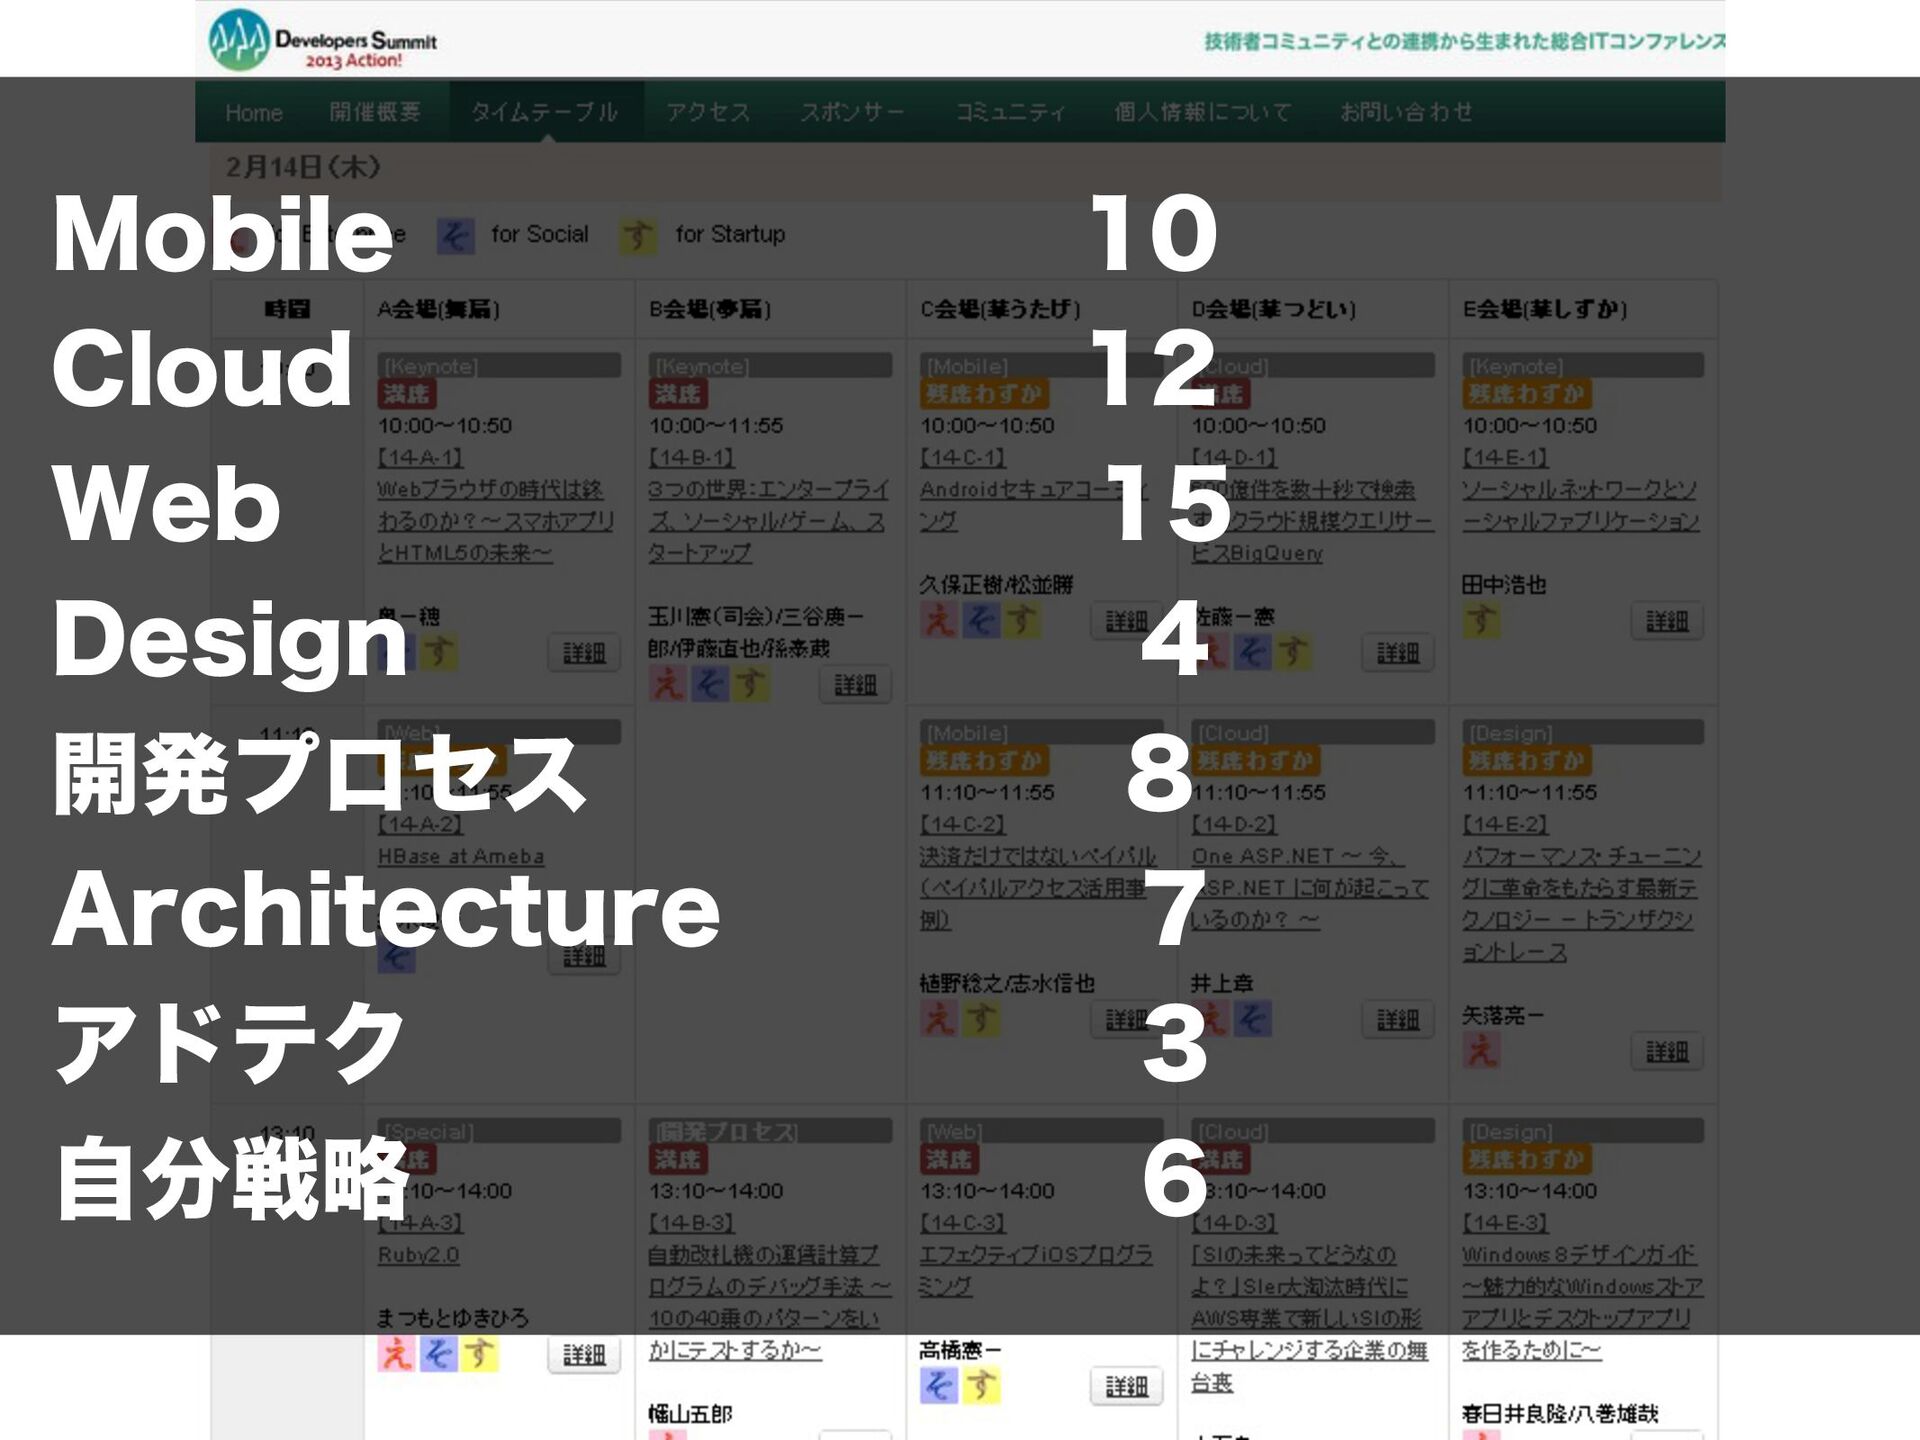Image resolution: width=1920 pixels, height=1440 pixels.
Task: Click the 詳細 button for session 14-E-1
Action: point(1667,621)
